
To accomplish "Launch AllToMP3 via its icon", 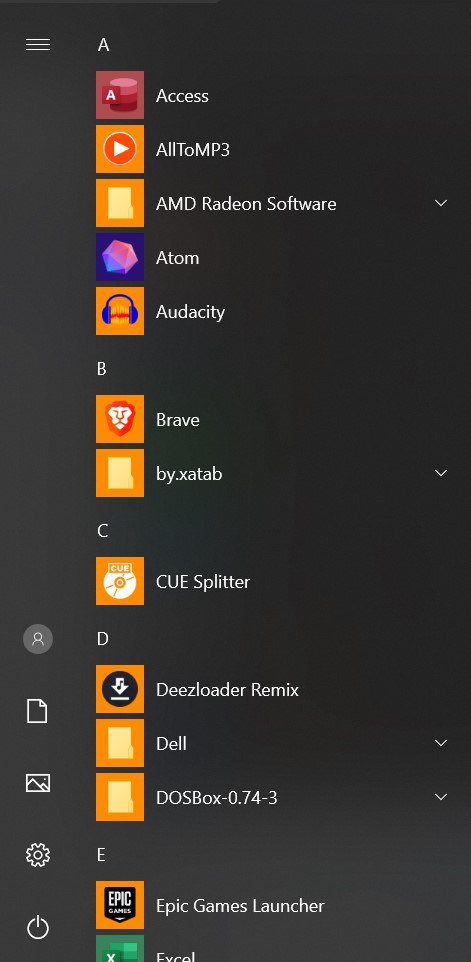I will (120, 149).
